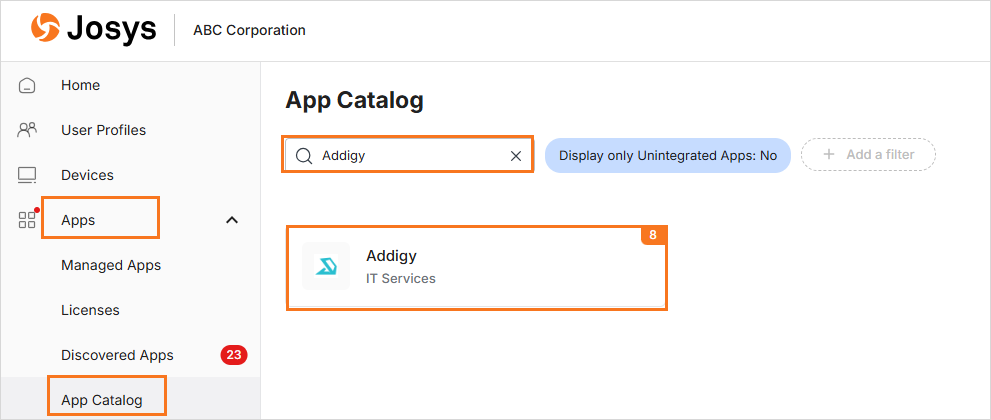
Task: Open Managed Apps submenu item
Action: pos(111,265)
